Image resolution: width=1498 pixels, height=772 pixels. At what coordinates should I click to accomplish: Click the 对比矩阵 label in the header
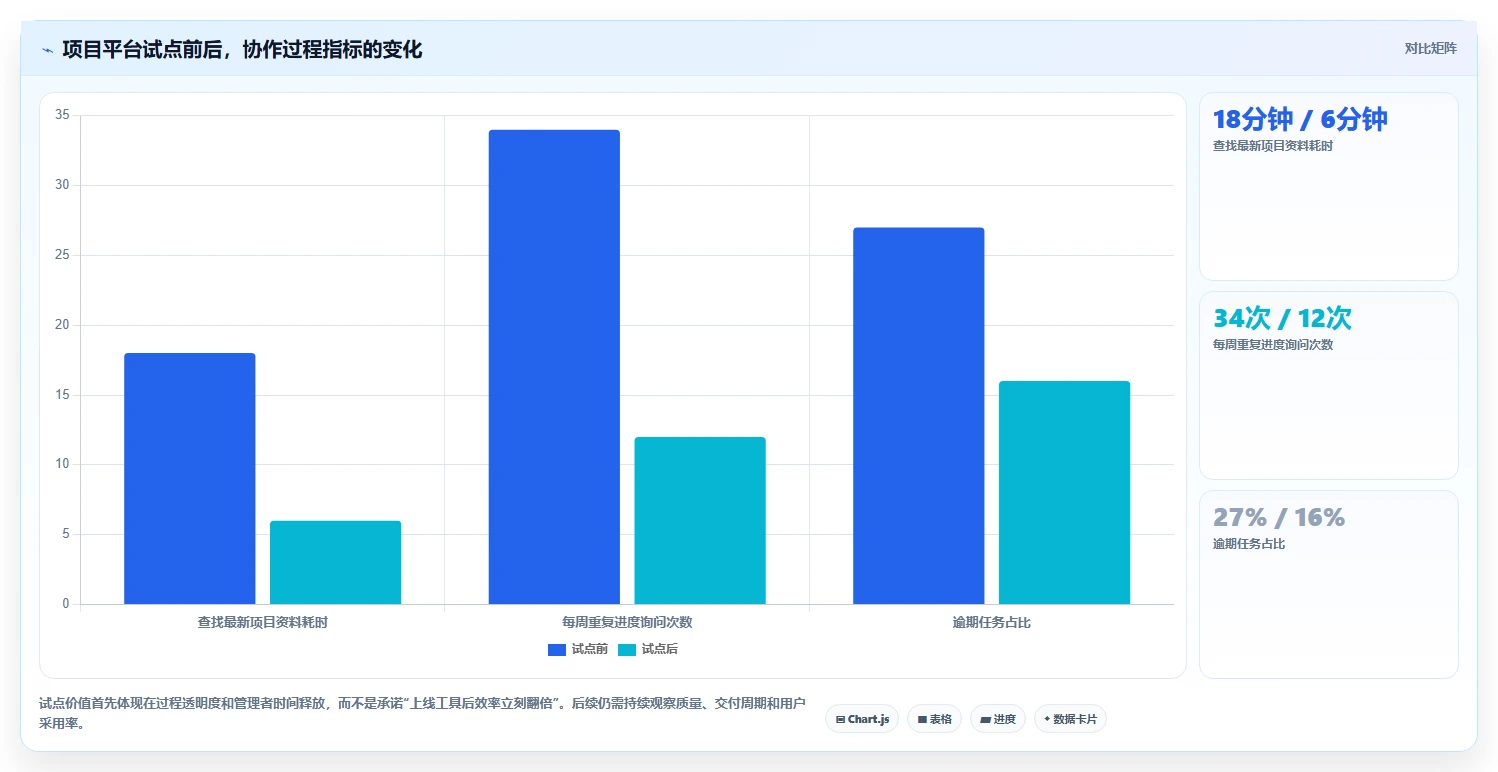(1431, 48)
